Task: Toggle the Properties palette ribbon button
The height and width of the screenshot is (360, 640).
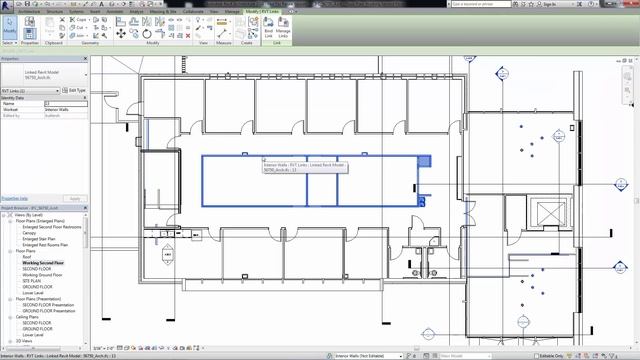Action: [x=30, y=33]
